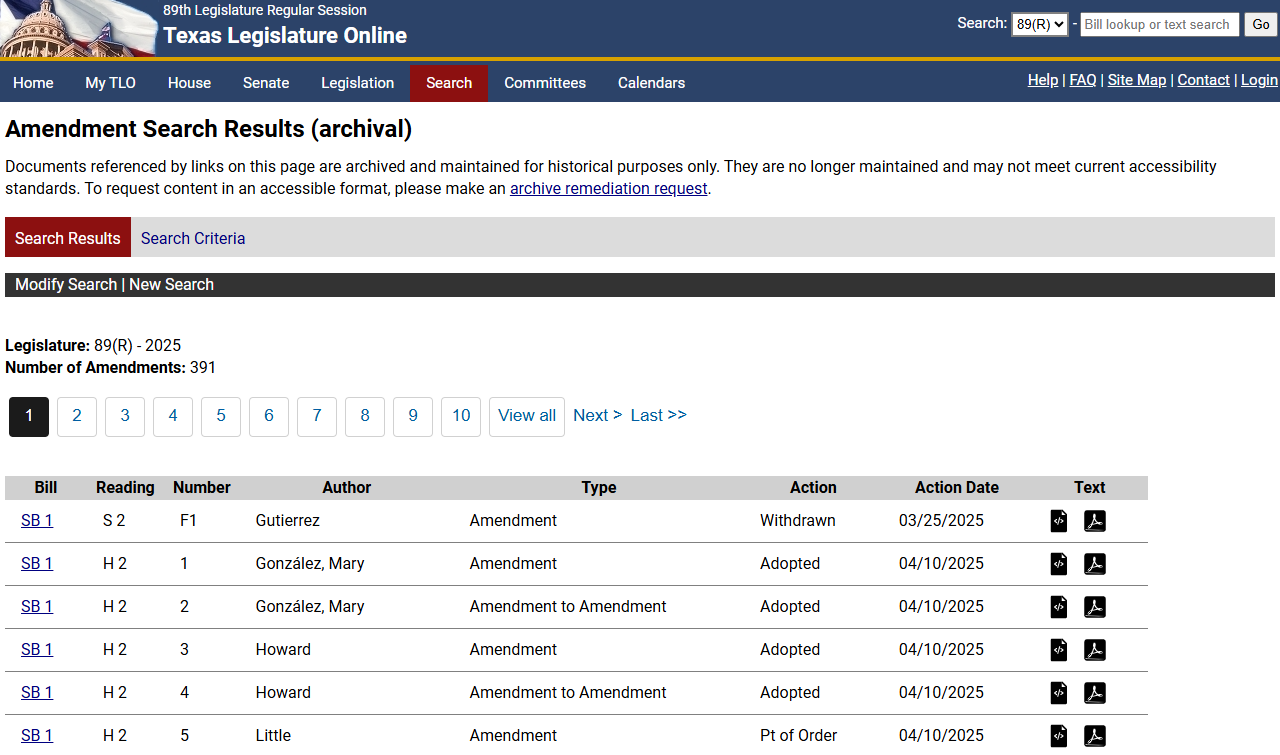The width and height of the screenshot is (1280, 755).
Task: Open PDF for González's amendment to amendment 2
Action: click(x=1095, y=607)
